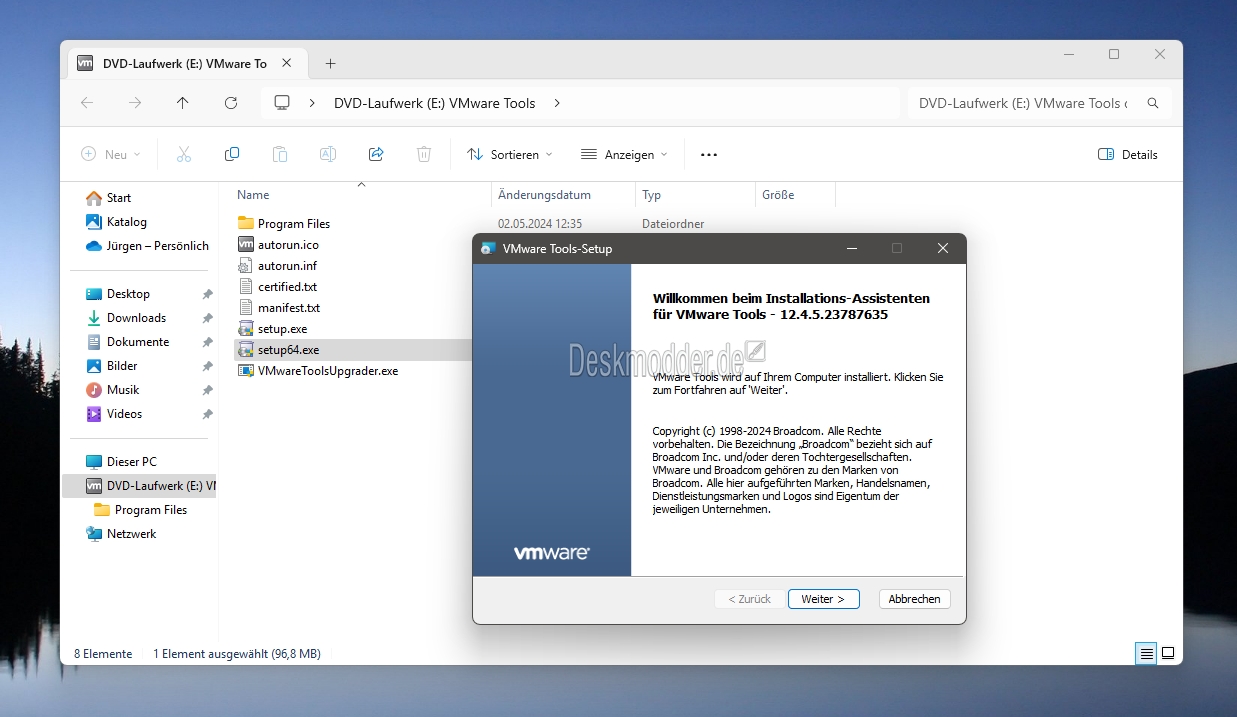Select the autorun.inf file
This screenshot has width=1237, height=717.
pyautogui.click(x=287, y=266)
